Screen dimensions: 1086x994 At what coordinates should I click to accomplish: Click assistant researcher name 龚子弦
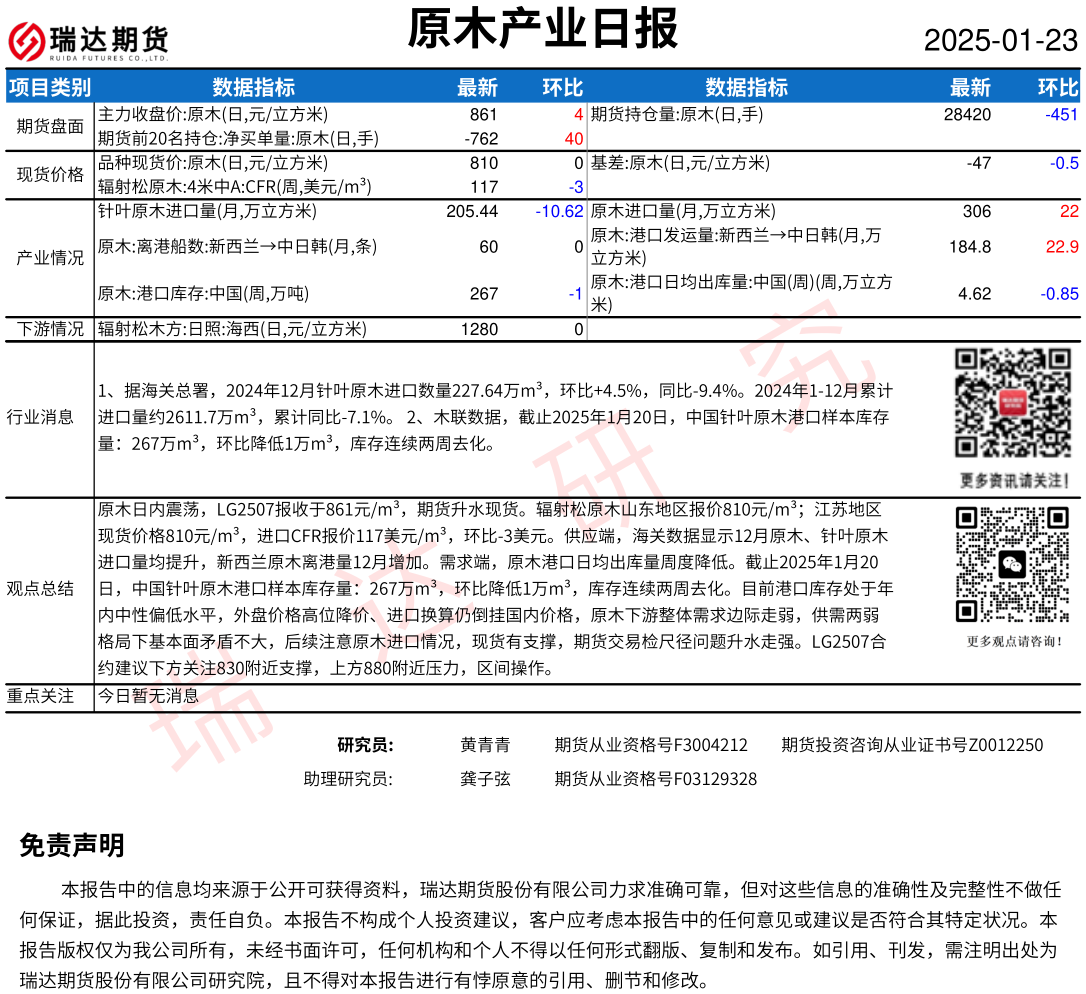tap(485, 779)
